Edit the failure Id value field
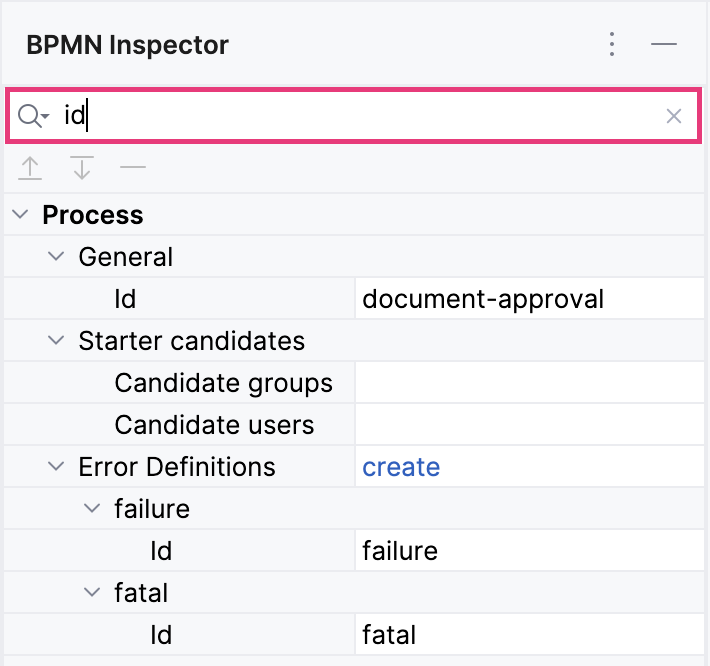The height and width of the screenshot is (666, 710). pyautogui.click(x=530, y=551)
